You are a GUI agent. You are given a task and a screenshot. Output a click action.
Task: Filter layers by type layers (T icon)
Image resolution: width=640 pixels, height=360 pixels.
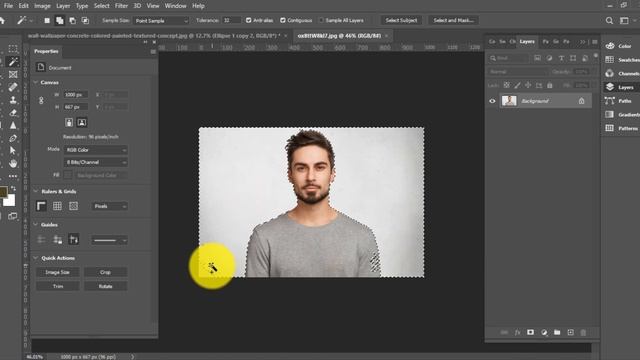click(x=561, y=58)
